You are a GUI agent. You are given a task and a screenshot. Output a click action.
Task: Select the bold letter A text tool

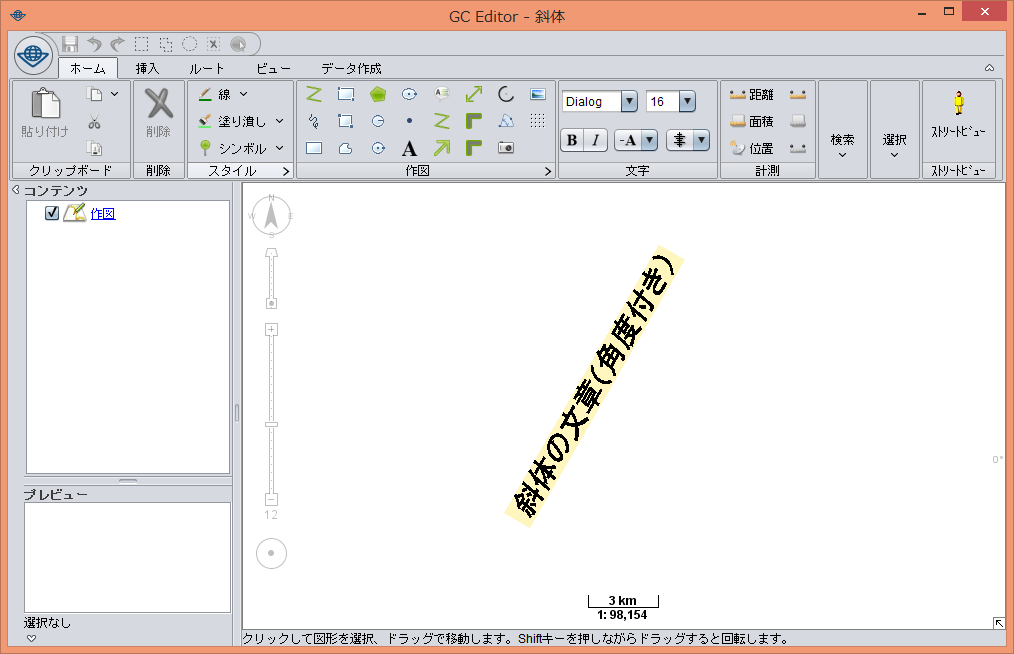(409, 149)
